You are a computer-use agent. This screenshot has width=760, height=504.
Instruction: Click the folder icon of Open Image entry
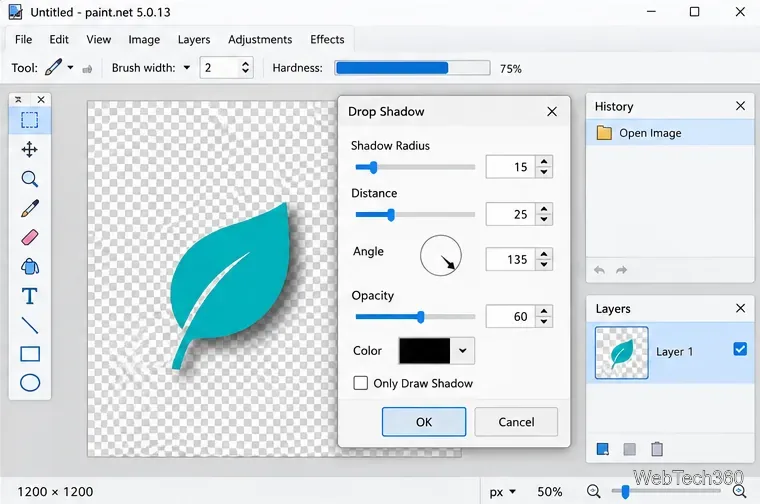[604, 133]
